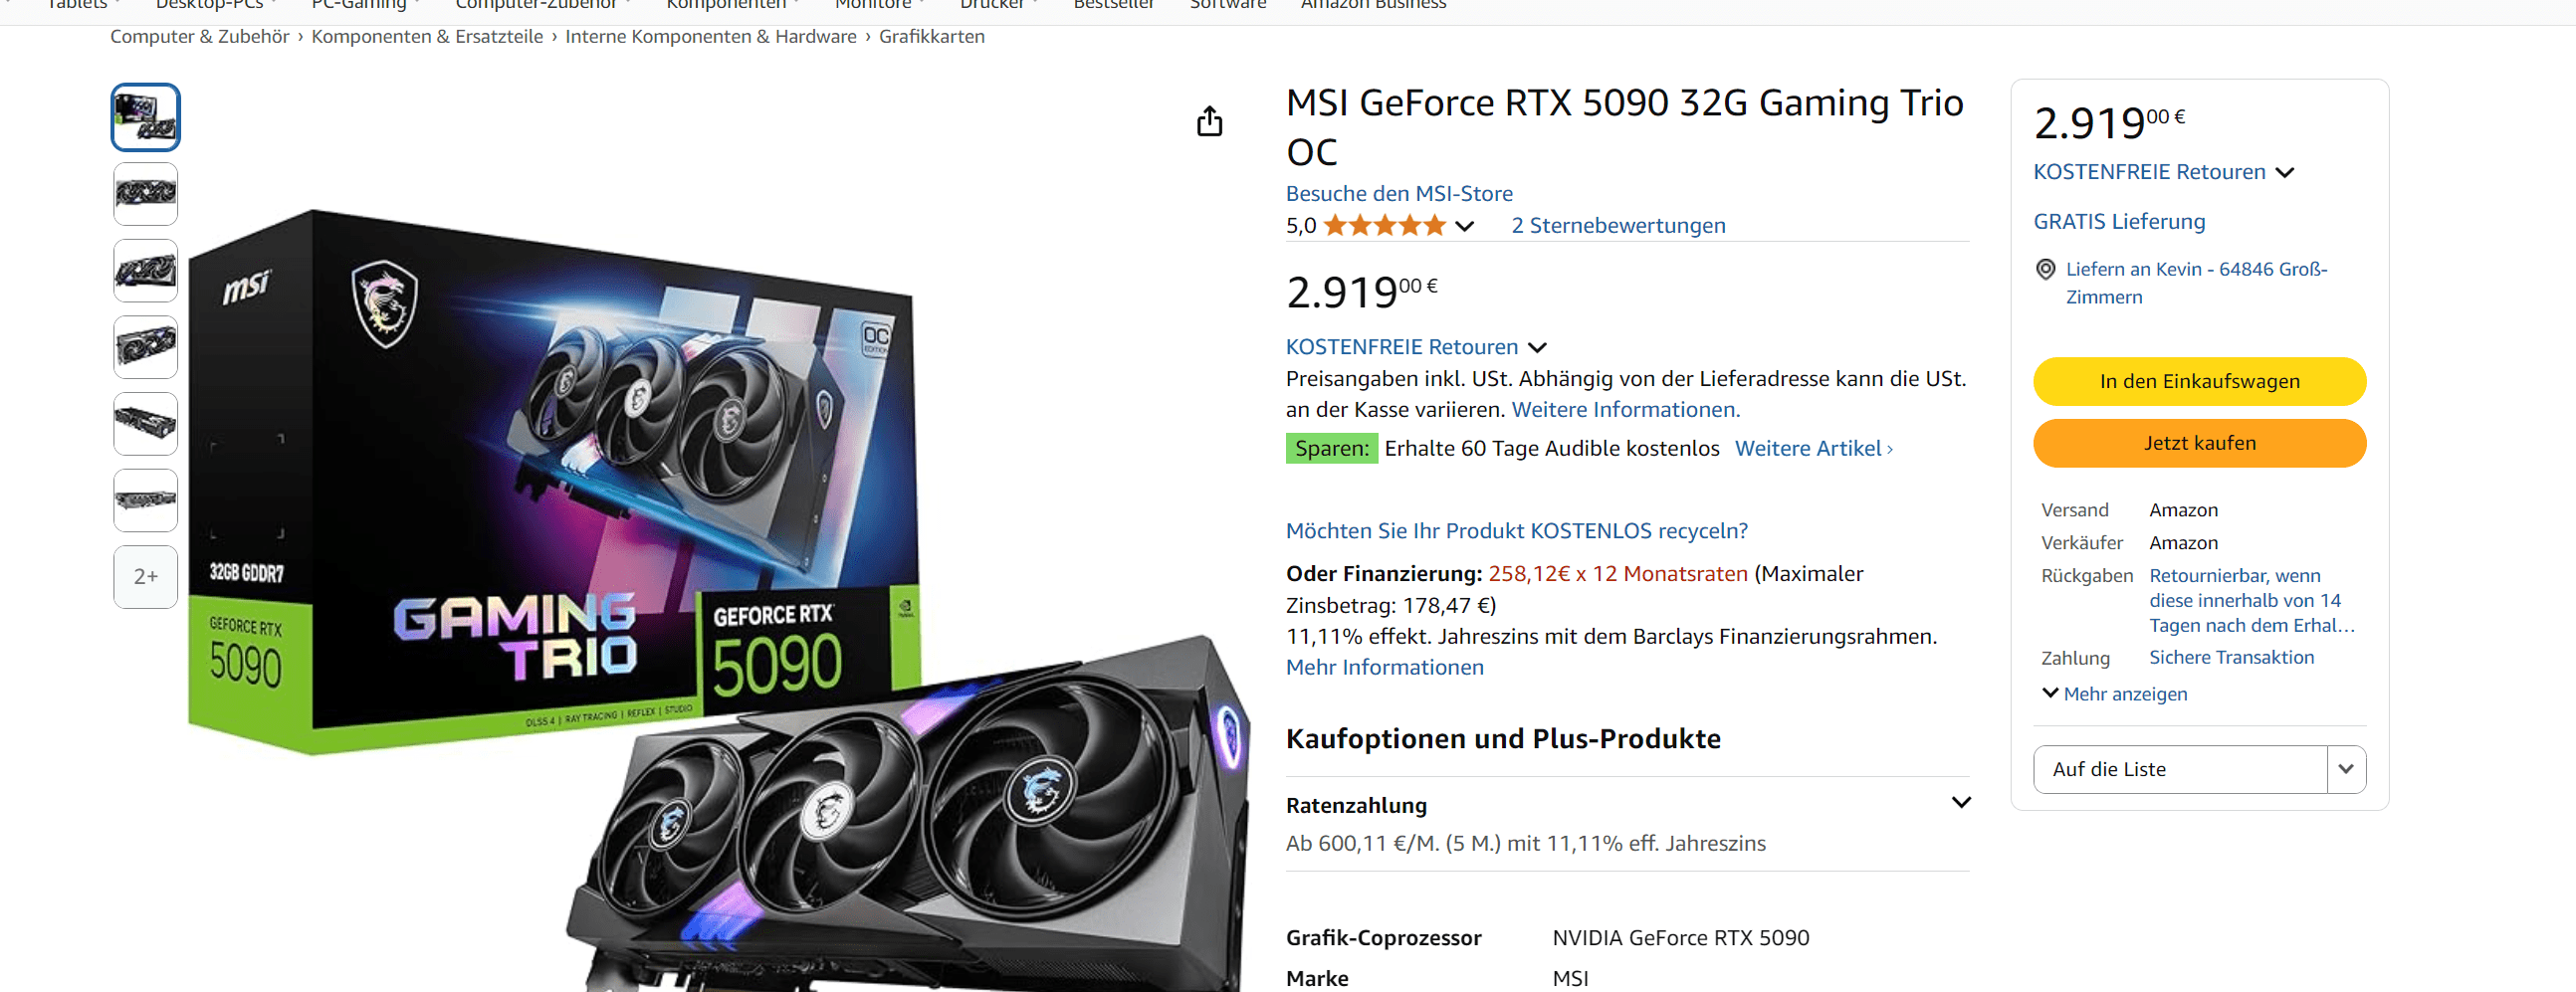Expand Mehr anzeigen in buy box
The height and width of the screenshot is (992, 2576).
pyautogui.click(x=2114, y=694)
